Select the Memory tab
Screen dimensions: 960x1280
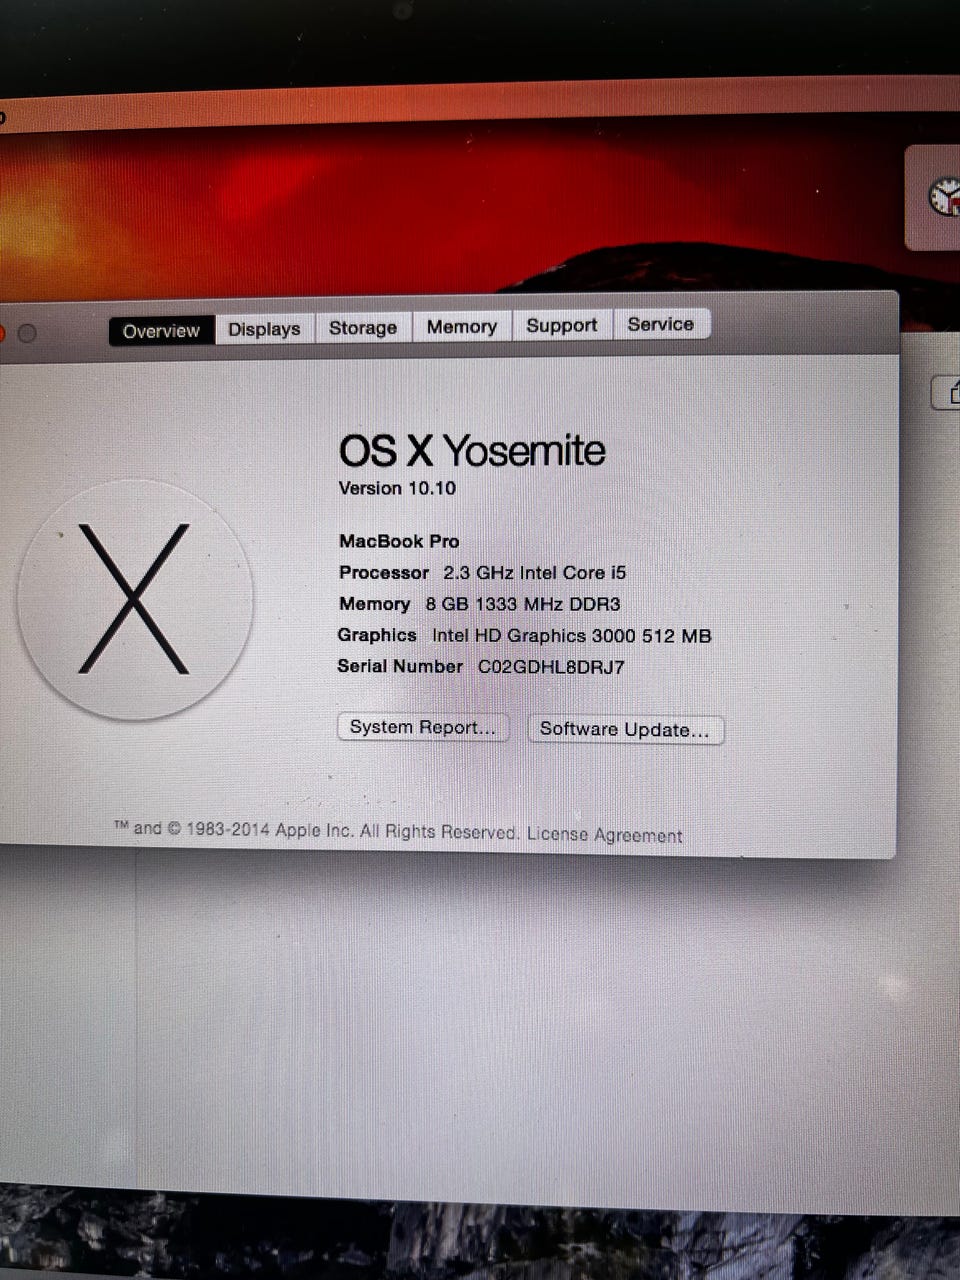pos(461,326)
